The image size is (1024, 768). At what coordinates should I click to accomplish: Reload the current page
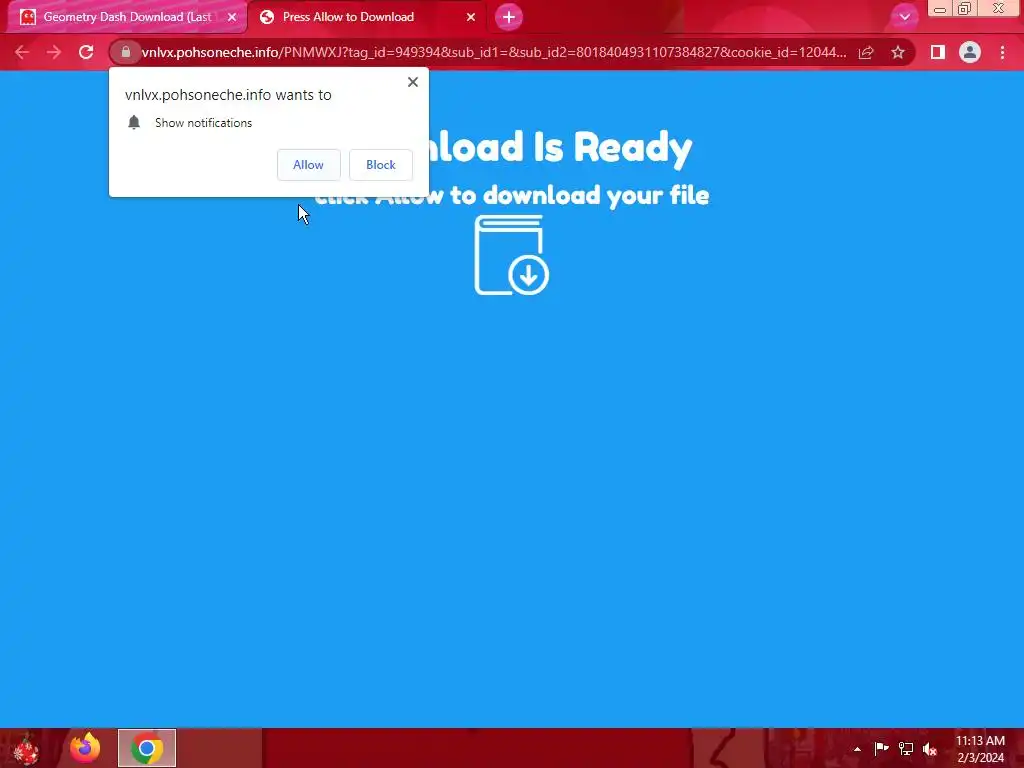[86, 52]
